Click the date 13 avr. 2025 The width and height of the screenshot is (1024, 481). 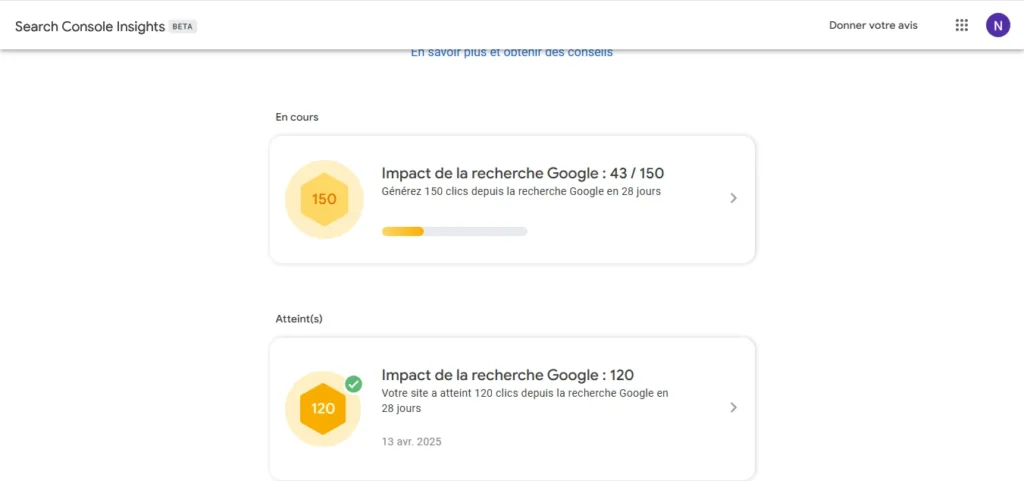click(x=411, y=442)
